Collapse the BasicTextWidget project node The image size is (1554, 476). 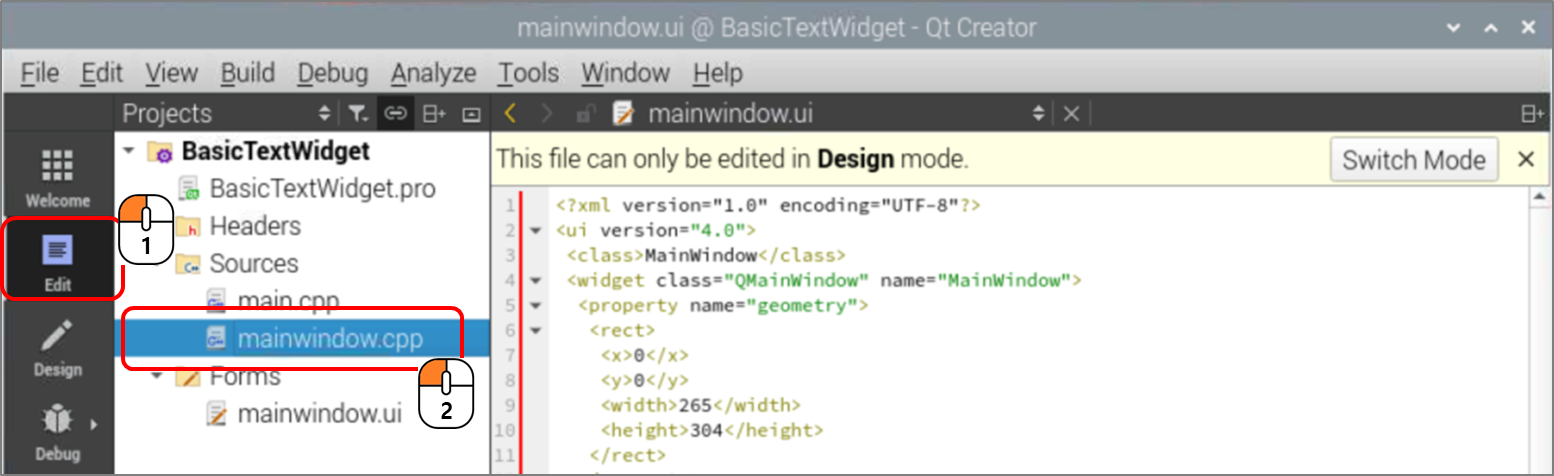(129, 152)
